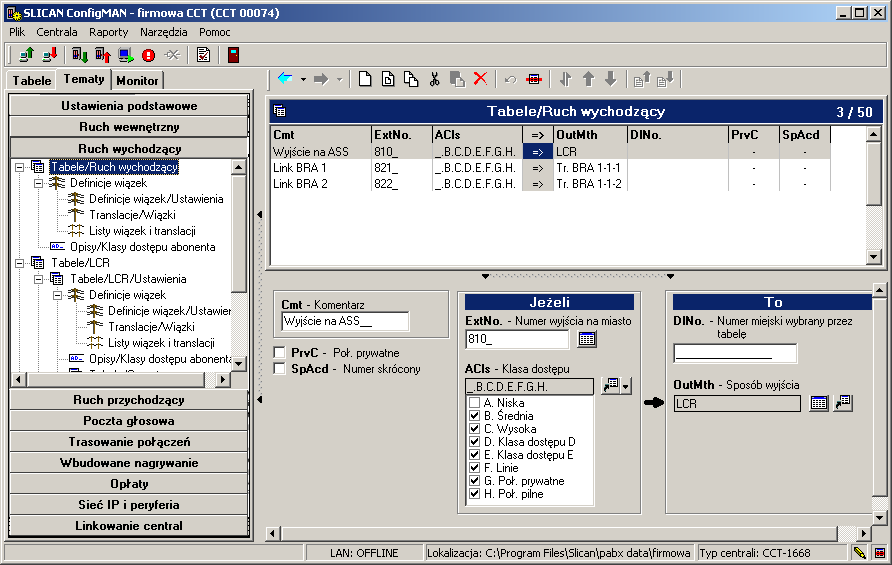
Task: Click the Cmt Komentarz input field
Action: (345, 321)
